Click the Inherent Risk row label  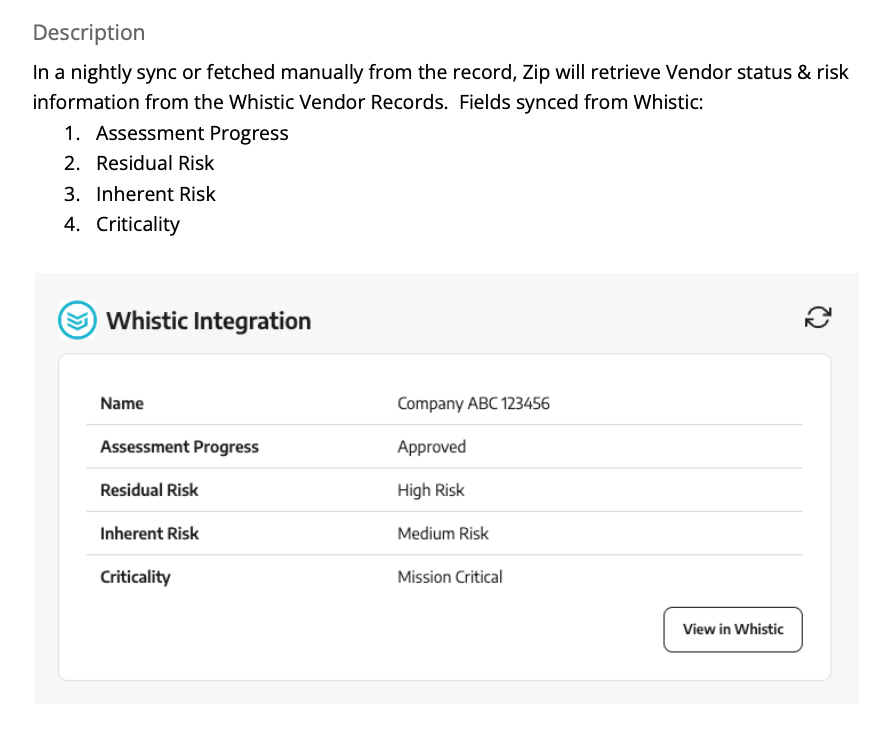[149, 534]
